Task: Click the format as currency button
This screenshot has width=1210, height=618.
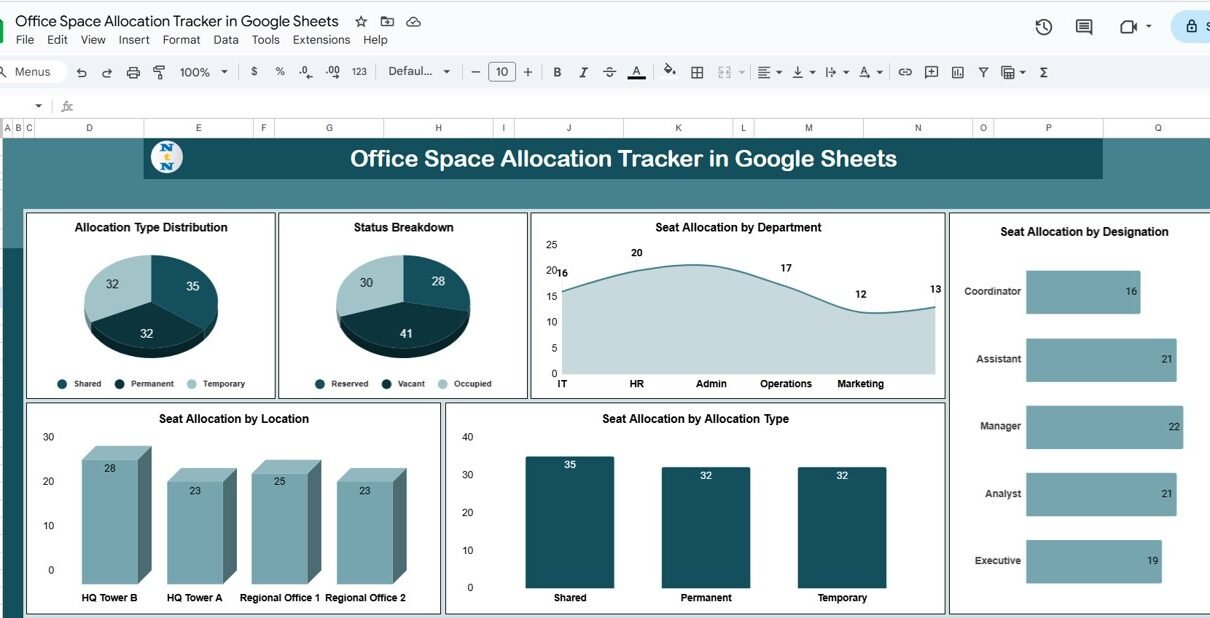Action: (254, 72)
